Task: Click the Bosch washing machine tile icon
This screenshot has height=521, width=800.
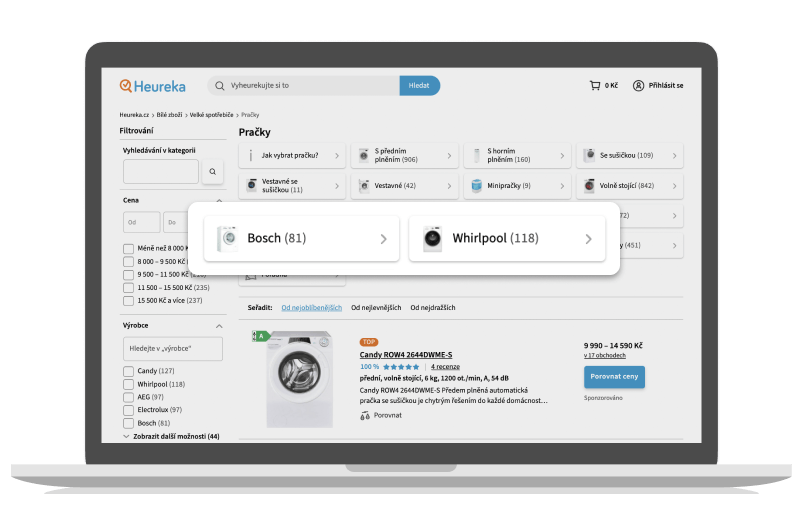Action: tap(227, 239)
